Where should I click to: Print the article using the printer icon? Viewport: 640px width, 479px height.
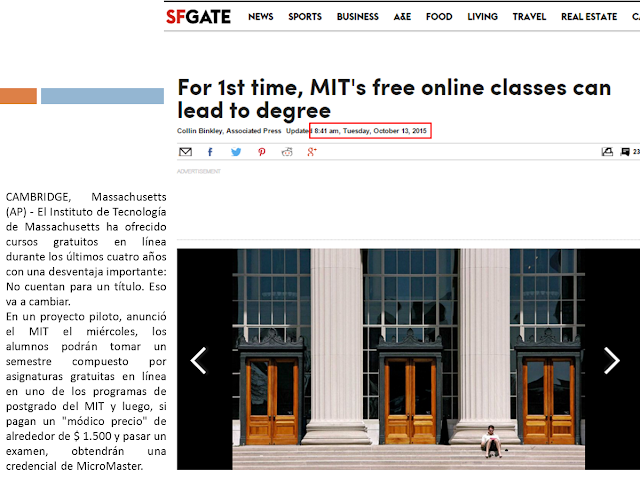coord(607,152)
